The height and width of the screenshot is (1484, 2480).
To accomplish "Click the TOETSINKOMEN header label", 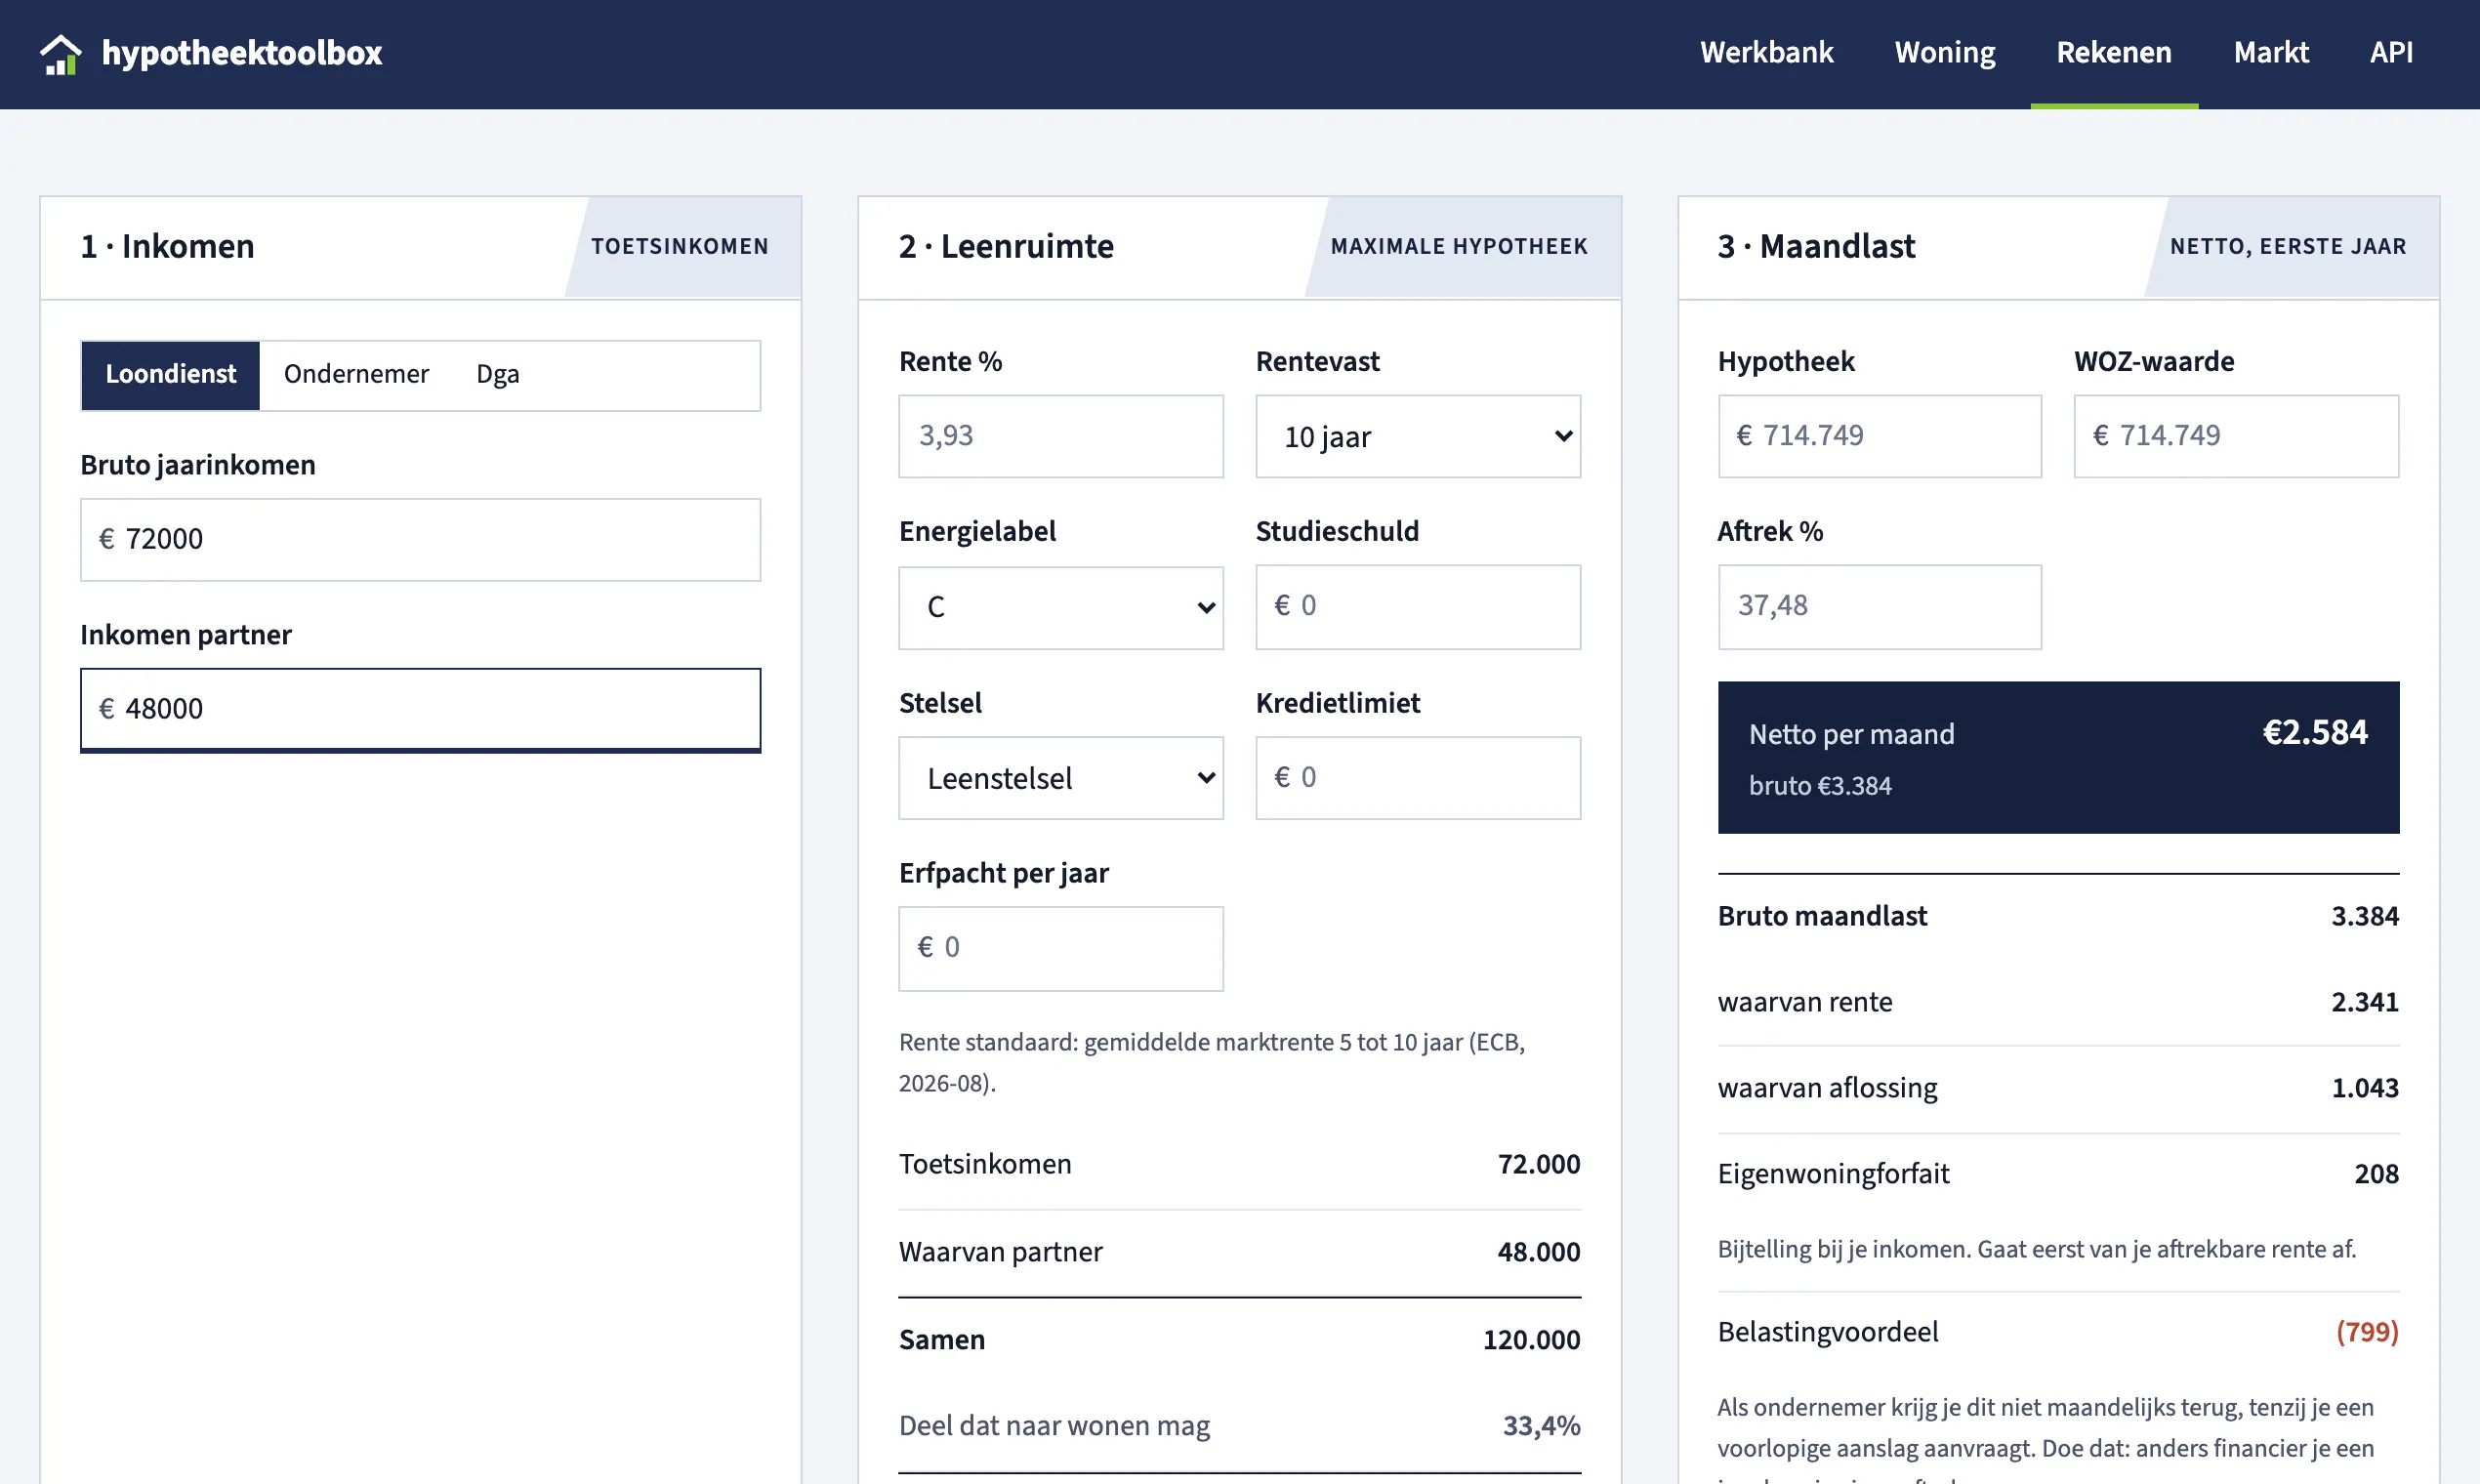I will click(679, 246).
